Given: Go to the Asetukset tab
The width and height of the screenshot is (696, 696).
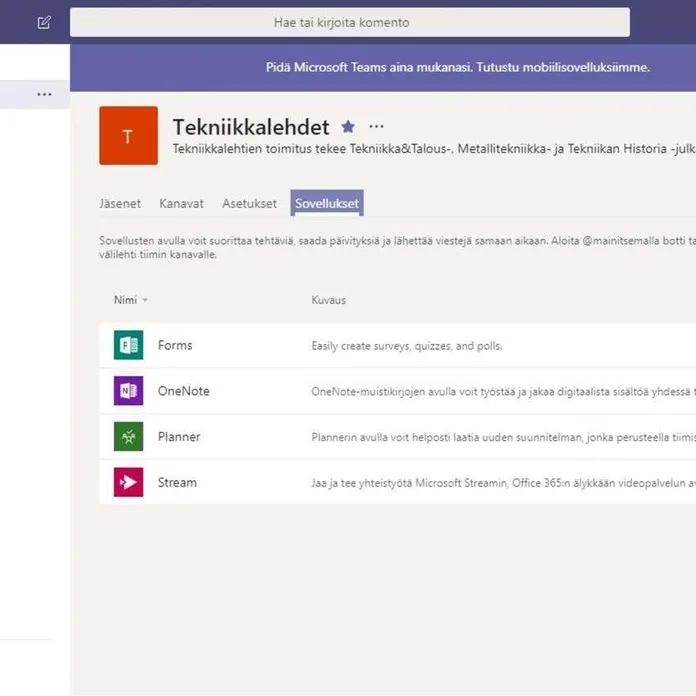Looking at the screenshot, I should (x=249, y=203).
